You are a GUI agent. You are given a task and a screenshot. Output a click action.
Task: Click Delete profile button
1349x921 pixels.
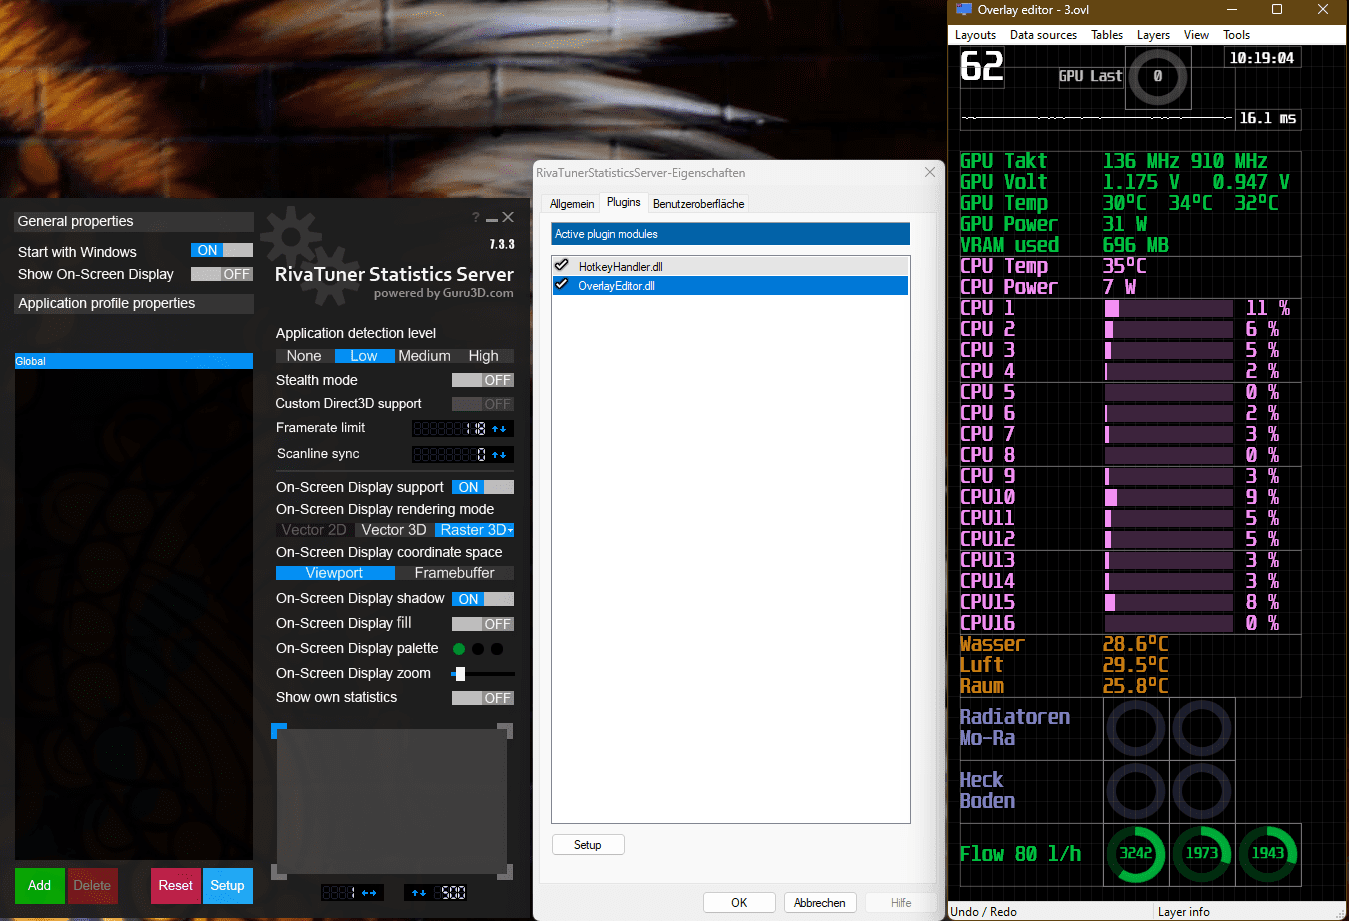click(92, 885)
